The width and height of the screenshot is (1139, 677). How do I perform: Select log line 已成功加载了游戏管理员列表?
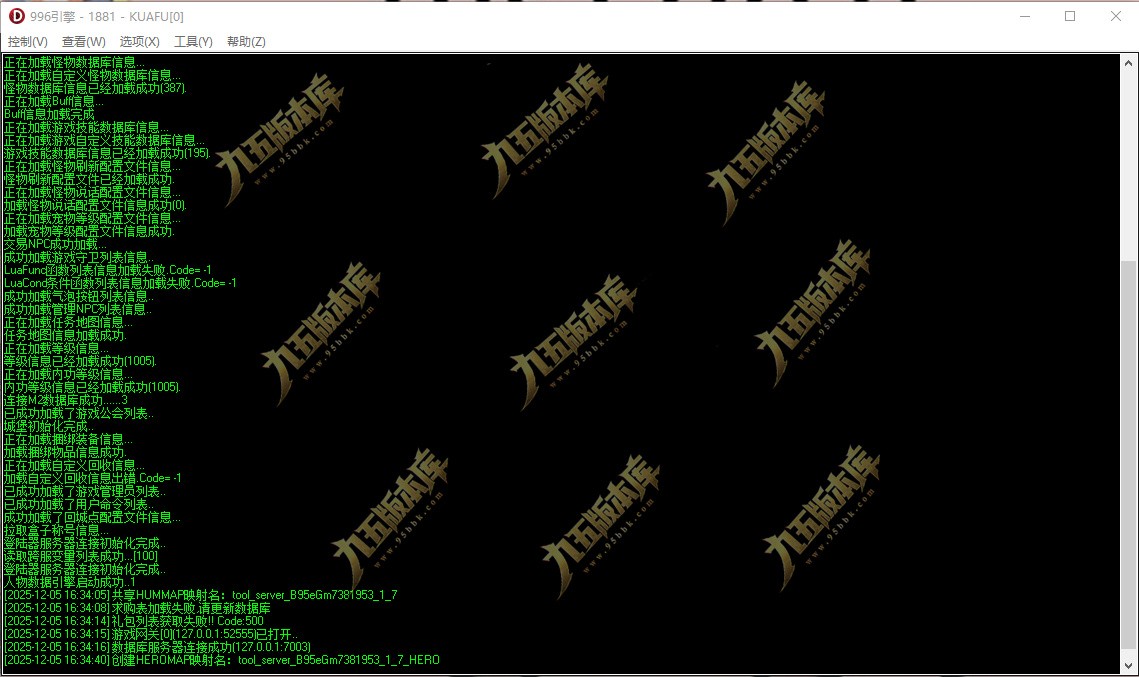point(84,491)
